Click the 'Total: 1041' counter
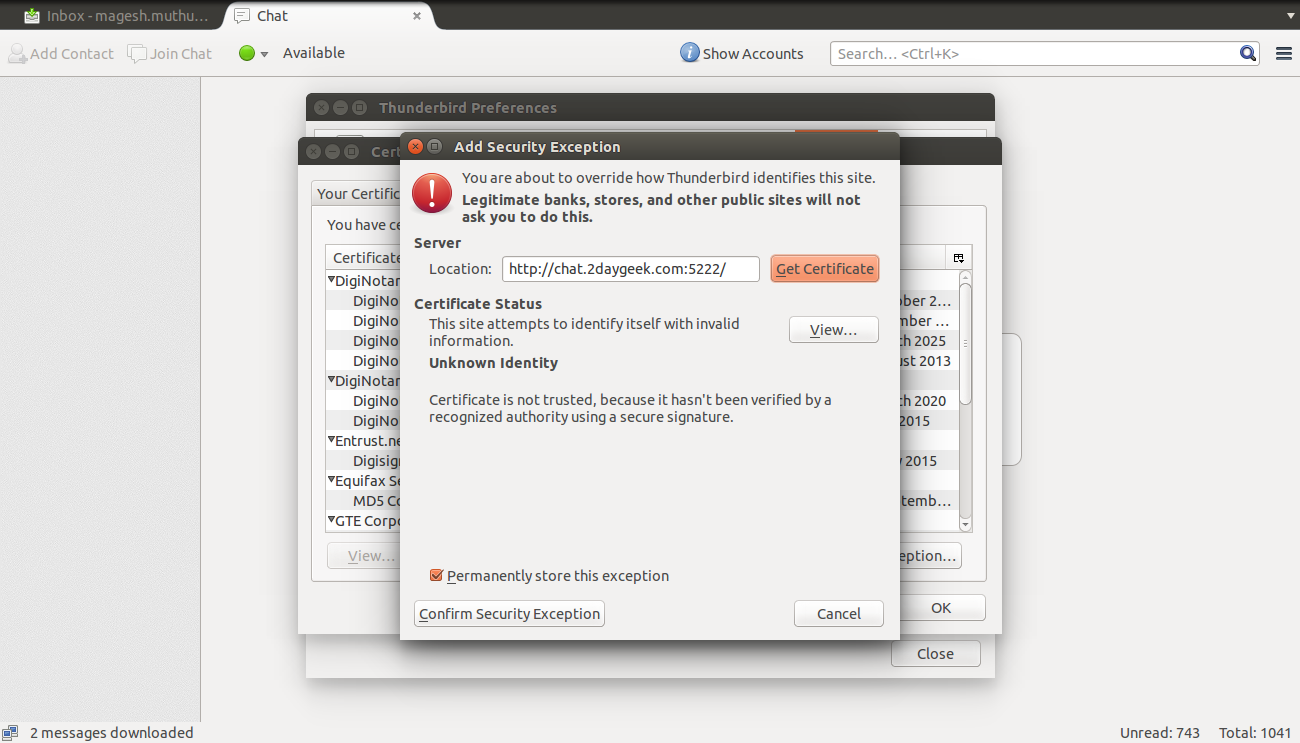Viewport: 1300px width, 743px height. [1255, 733]
